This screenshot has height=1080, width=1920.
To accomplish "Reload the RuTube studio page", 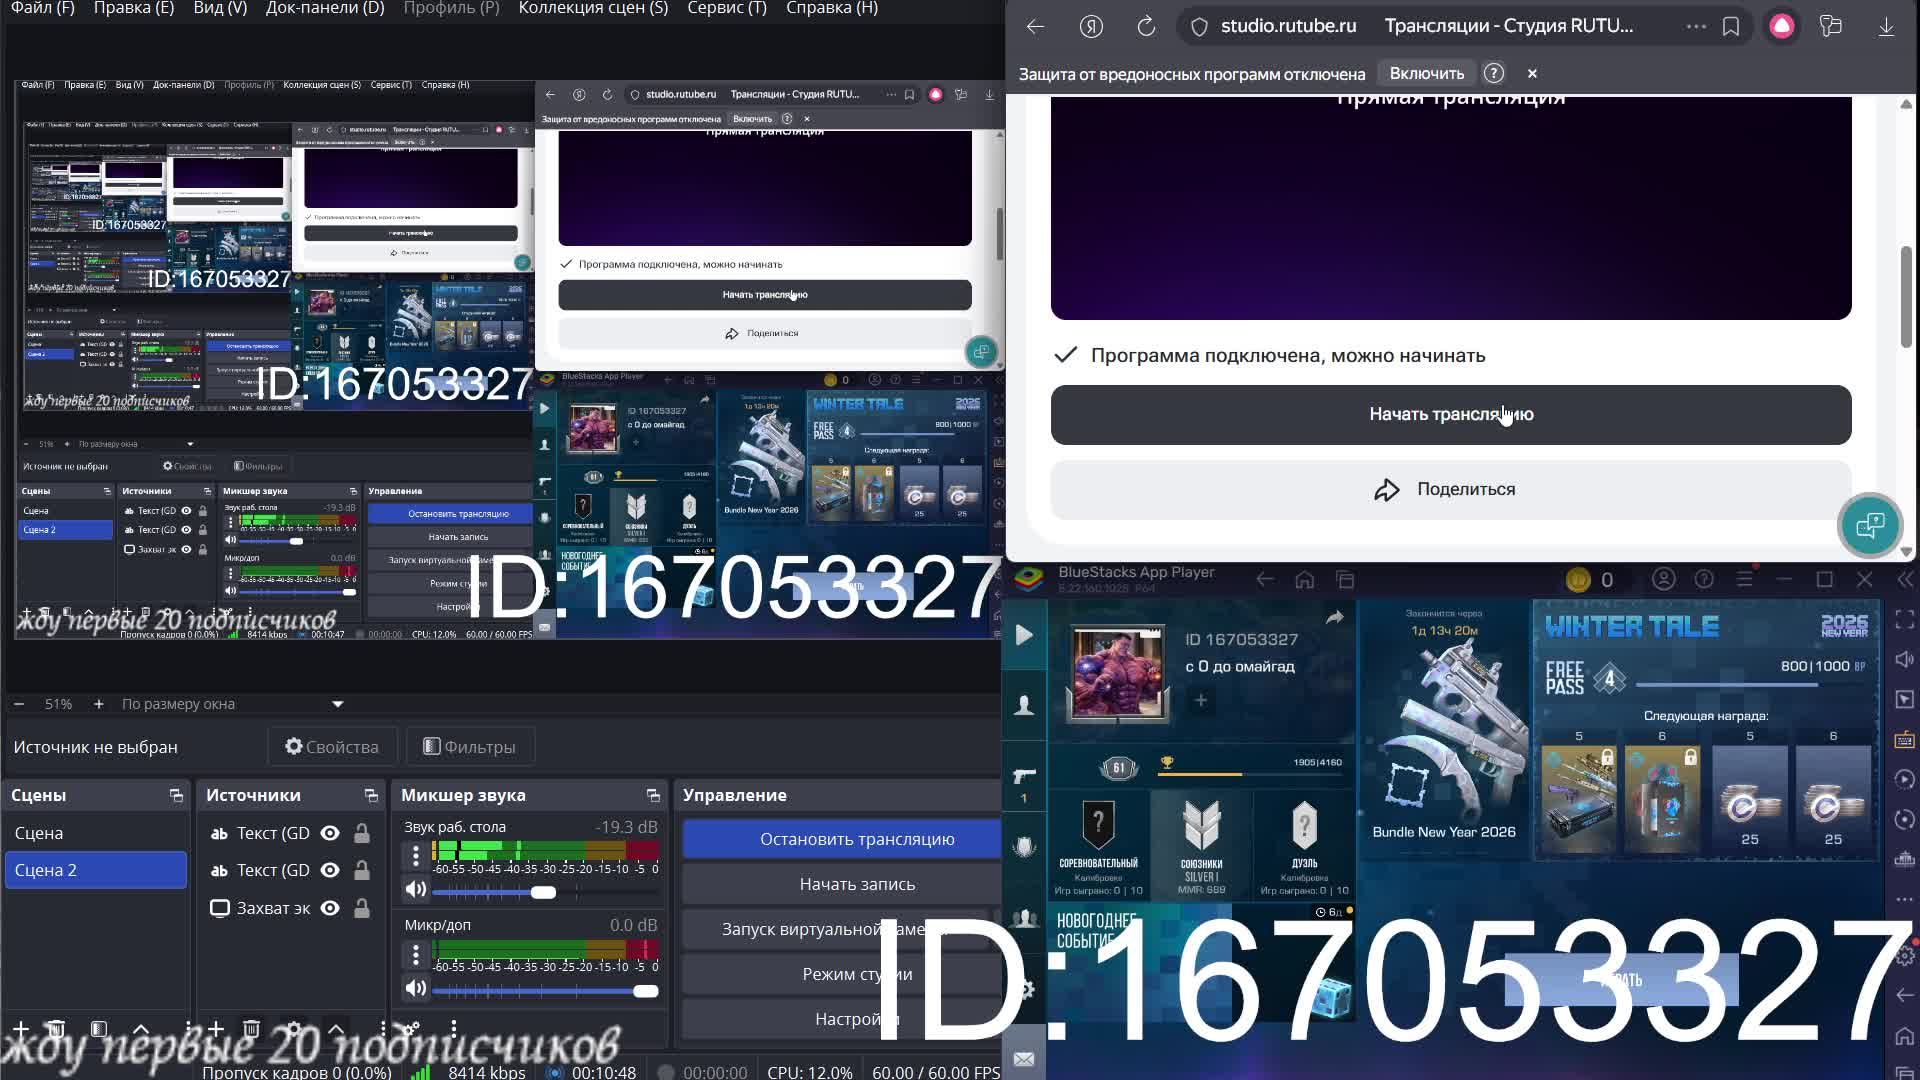I will [x=1146, y=27].
